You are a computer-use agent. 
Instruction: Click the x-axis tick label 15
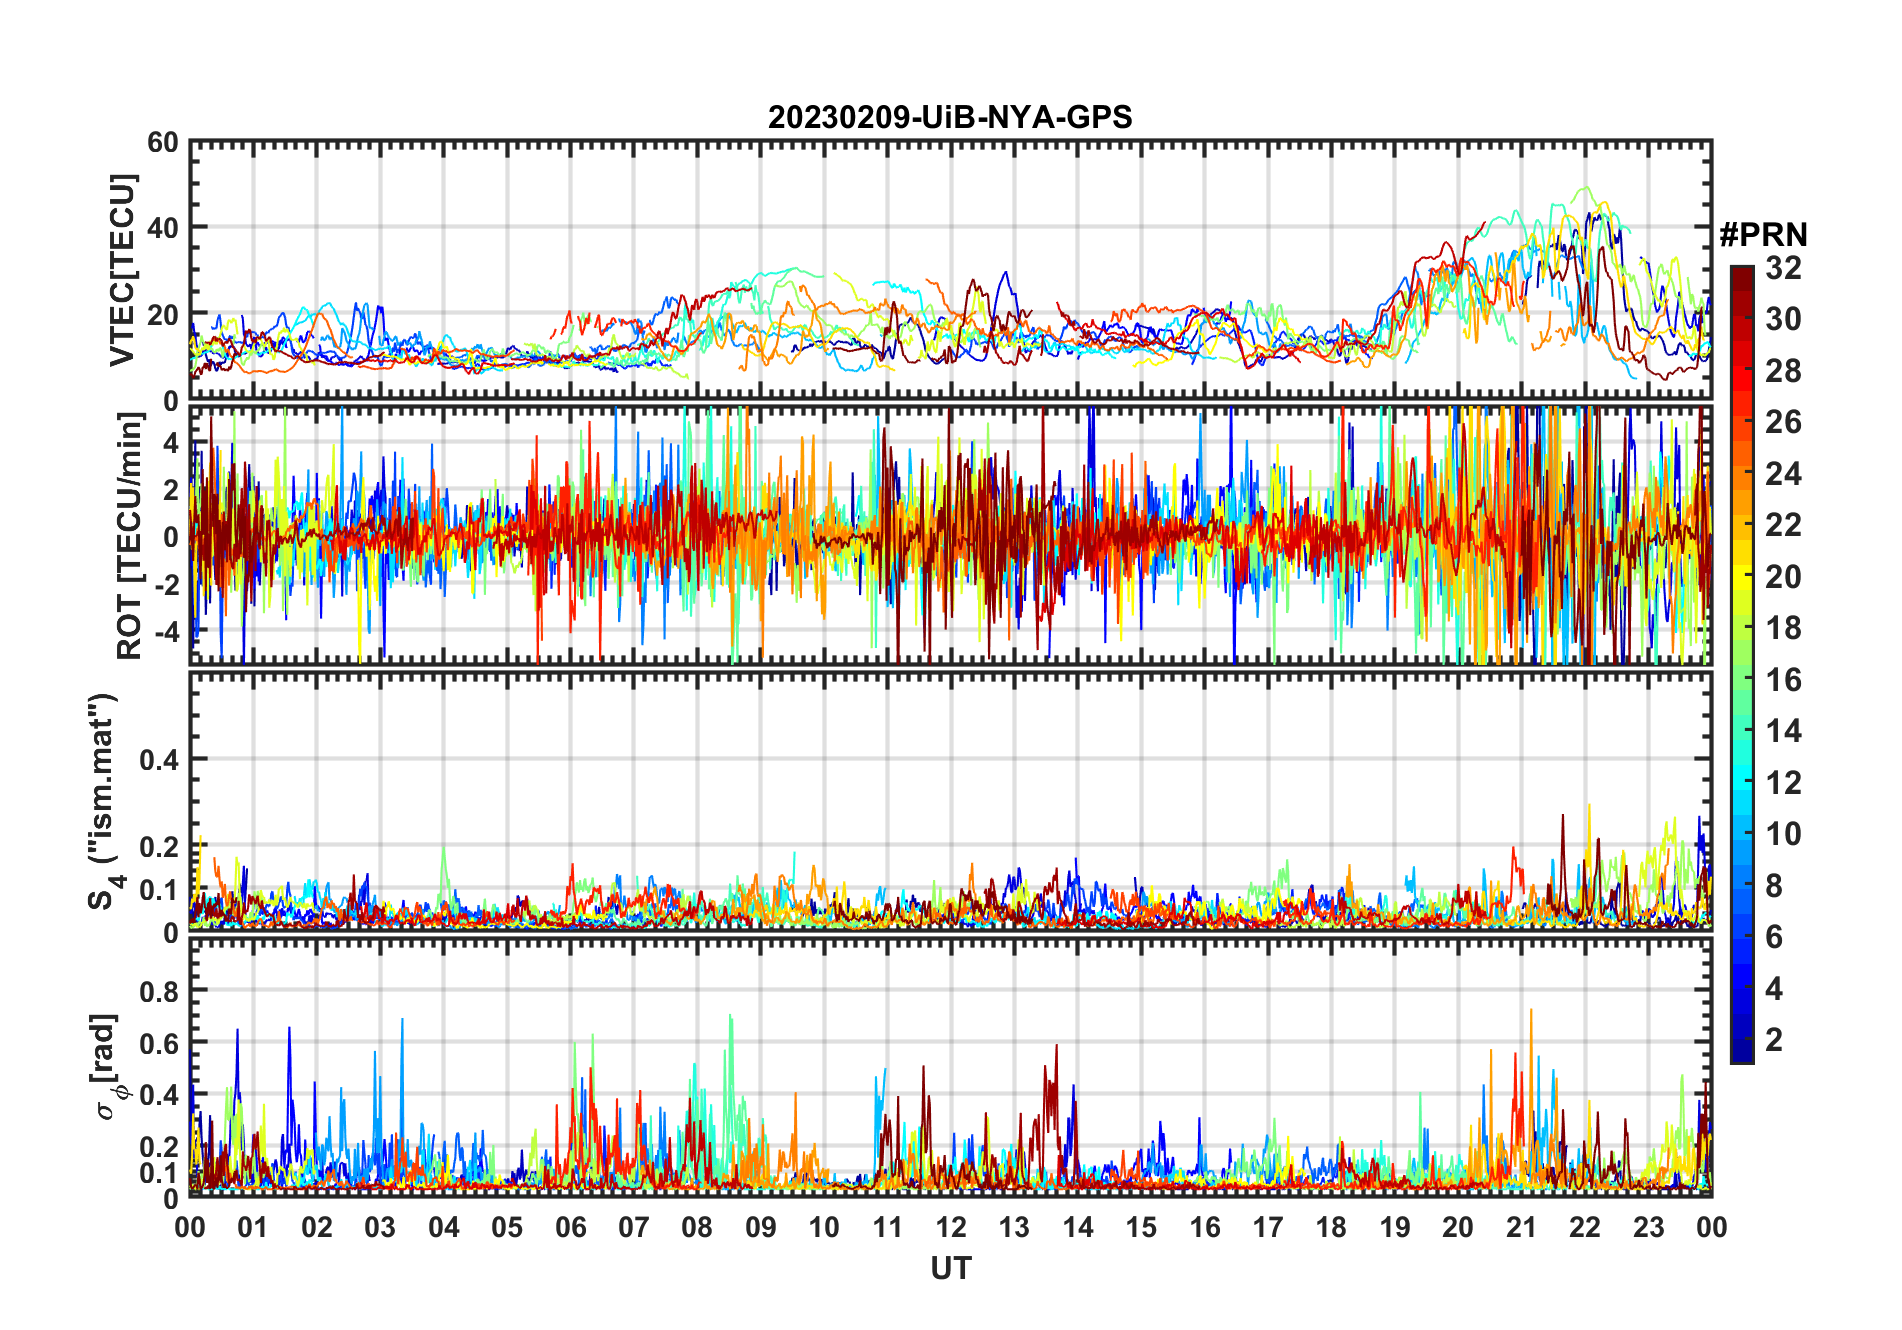tap(1141, 1228)
